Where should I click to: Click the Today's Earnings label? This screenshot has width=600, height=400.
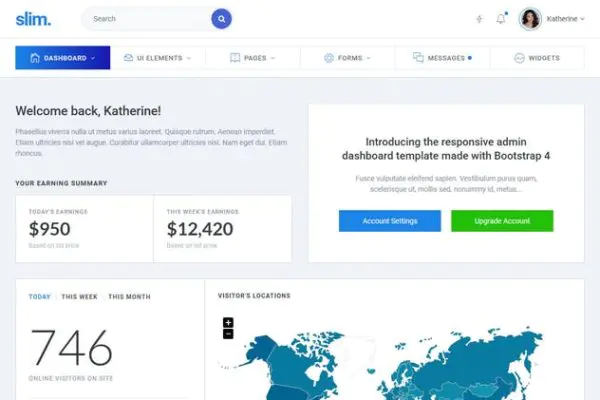(58, 212)
